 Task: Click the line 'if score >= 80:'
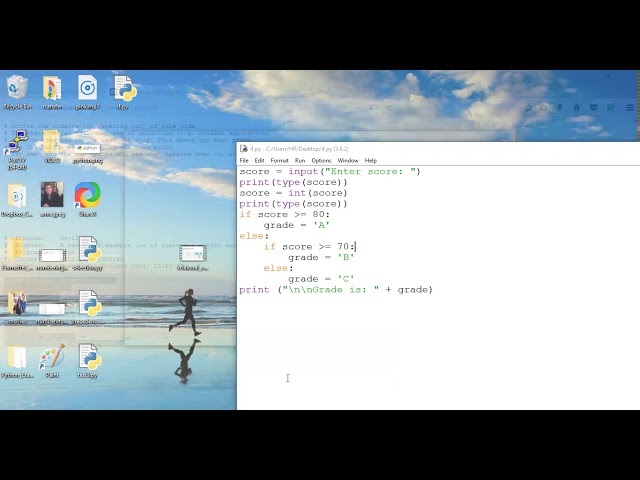coord(284,214)
